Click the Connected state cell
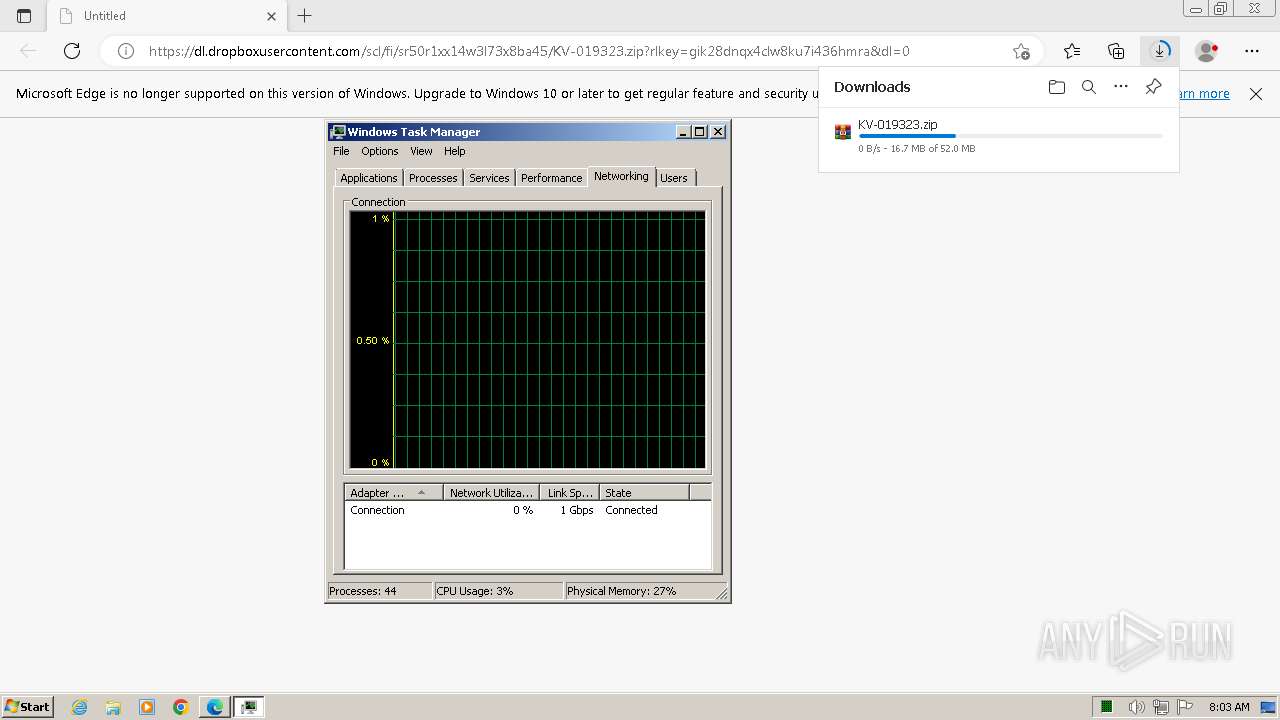The height and width of the screenshot is (720, 1280). click(631, 510)
